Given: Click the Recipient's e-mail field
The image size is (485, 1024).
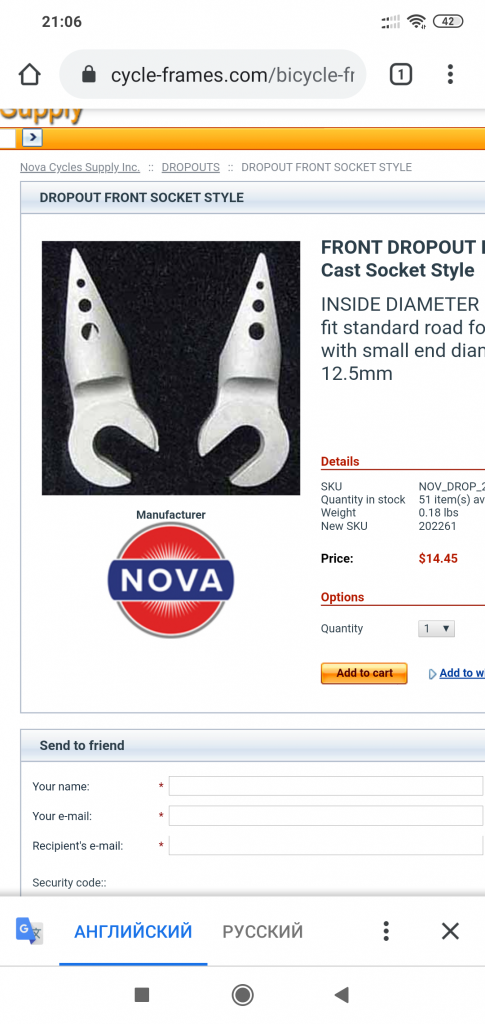Looking at the screenshot, I should pos(326,845).
